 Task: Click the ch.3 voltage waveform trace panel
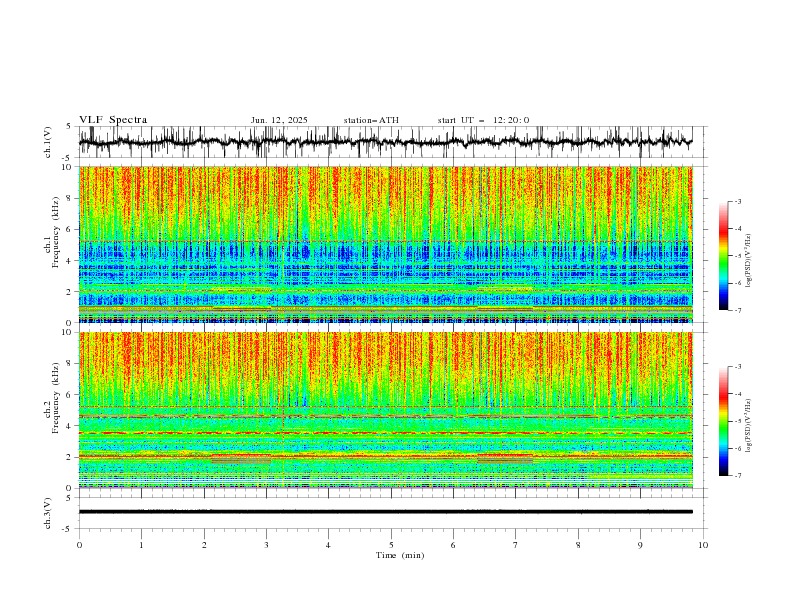click(x=392, y=513)
